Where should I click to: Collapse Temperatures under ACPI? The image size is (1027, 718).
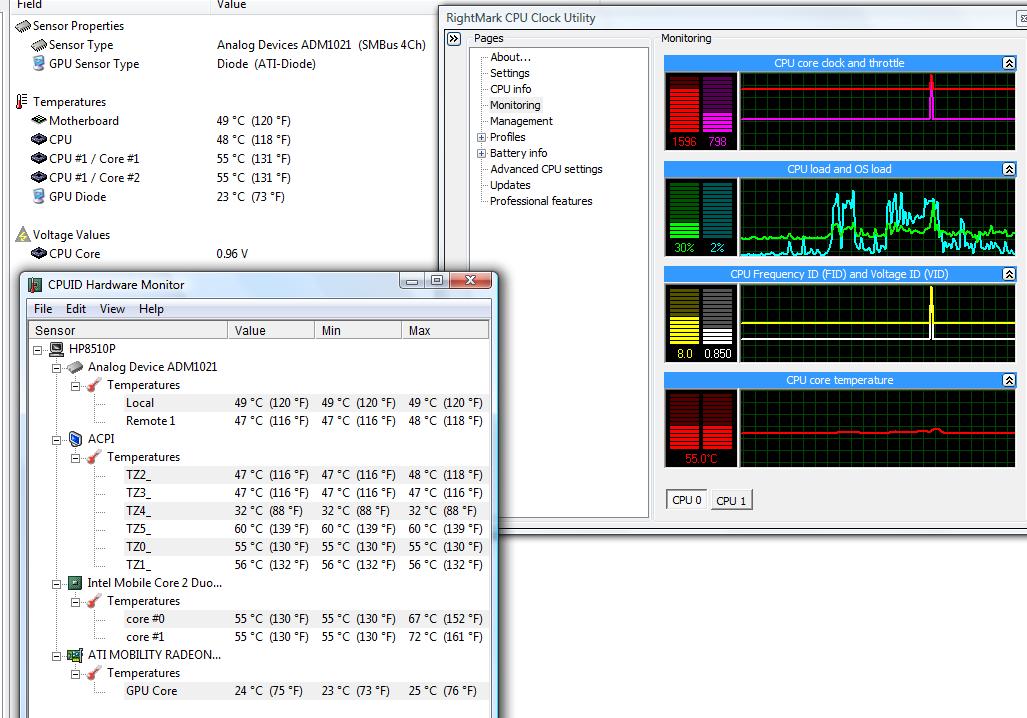75,458
